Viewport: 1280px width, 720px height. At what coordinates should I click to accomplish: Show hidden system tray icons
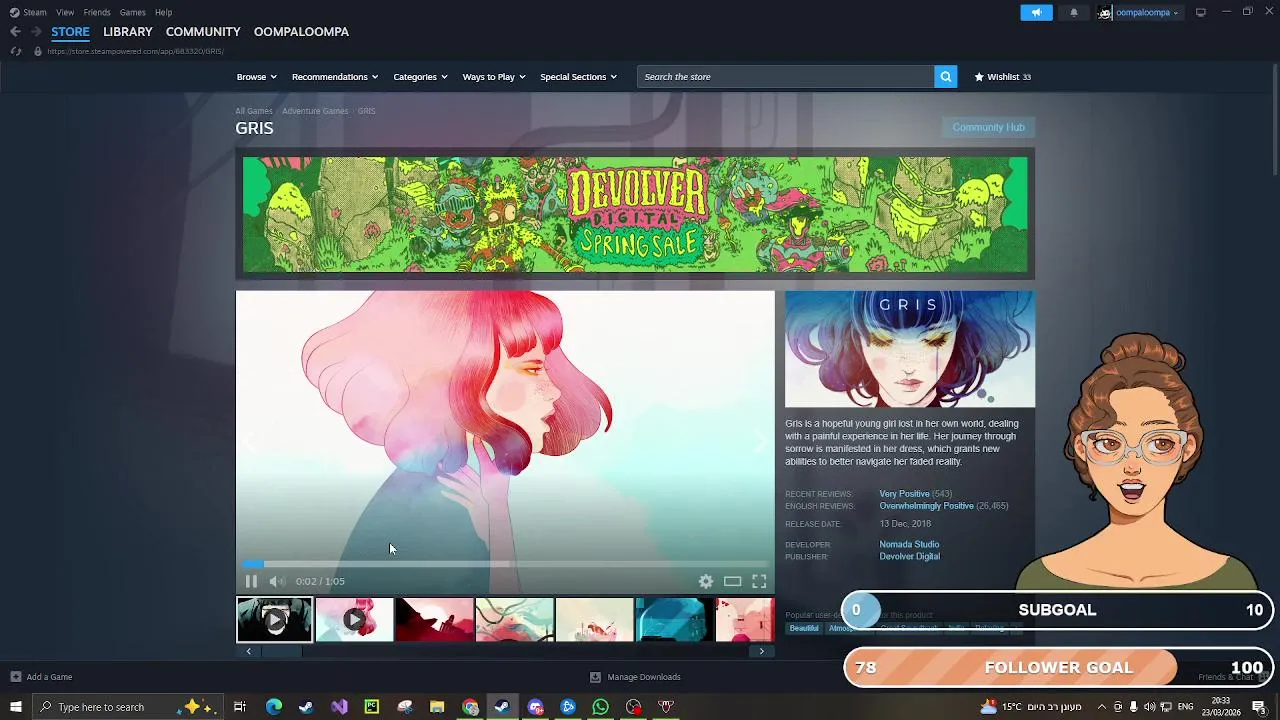click(x=1101, y=707)
